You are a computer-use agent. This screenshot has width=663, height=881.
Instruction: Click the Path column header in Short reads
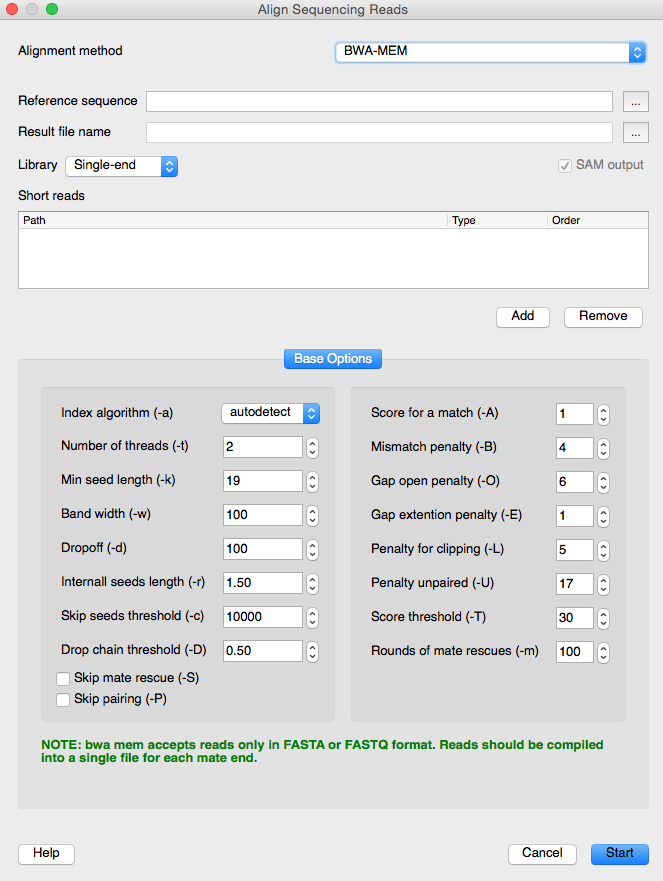(233, 220)
